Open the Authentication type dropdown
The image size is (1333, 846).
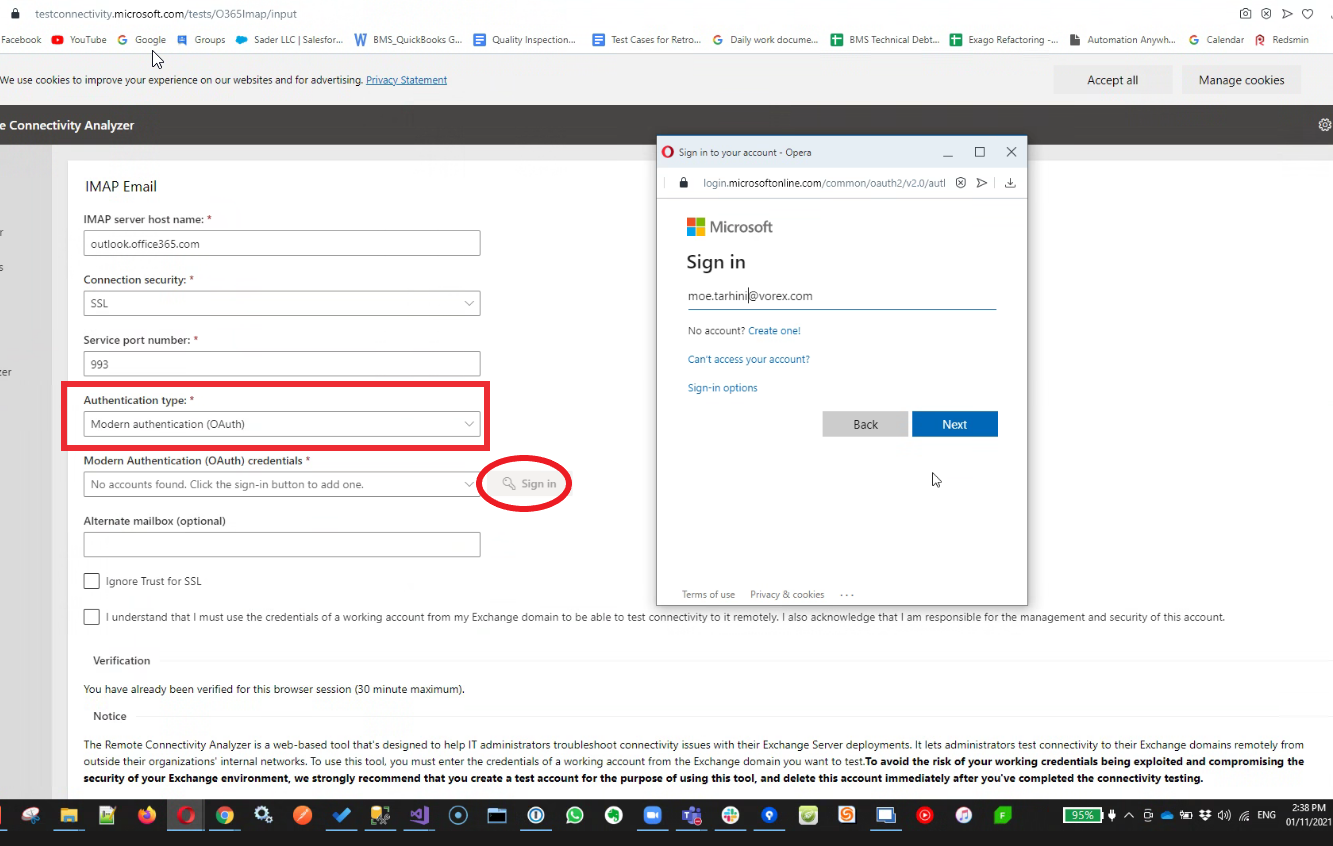tap(281, 424)
